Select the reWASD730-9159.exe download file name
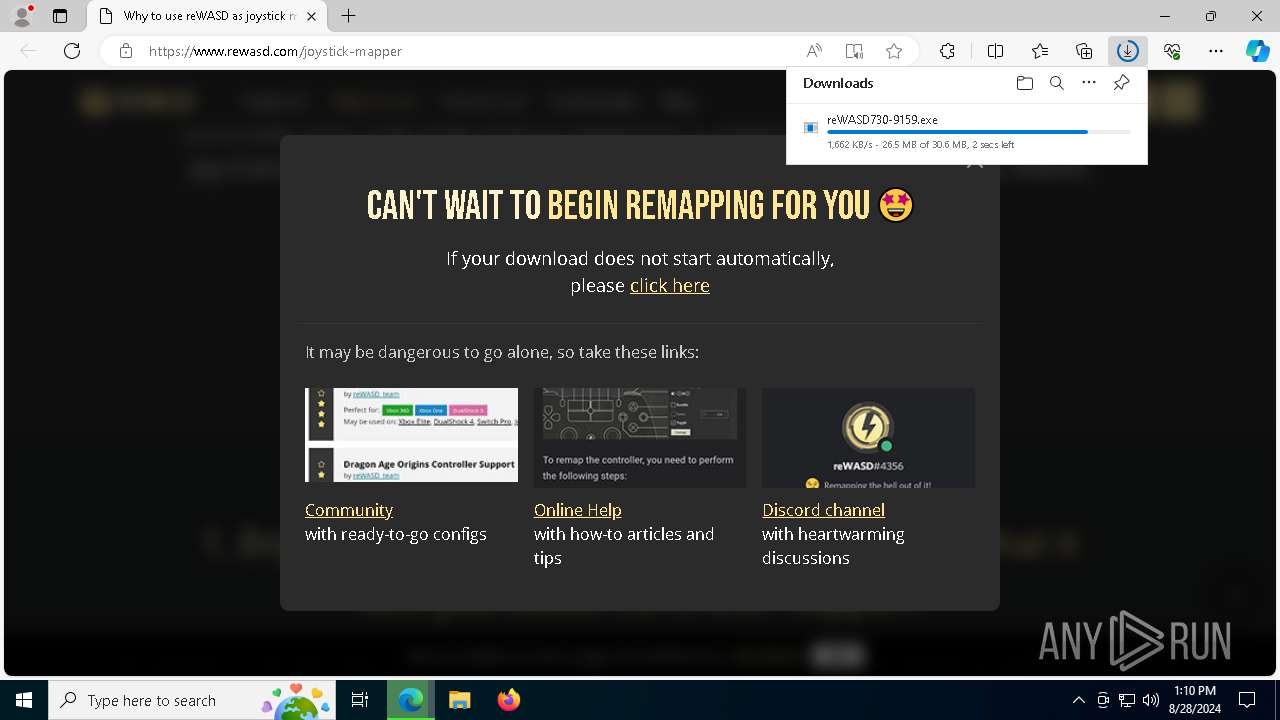This screenshot has width=1280, height=720. [x=882, y=120]
